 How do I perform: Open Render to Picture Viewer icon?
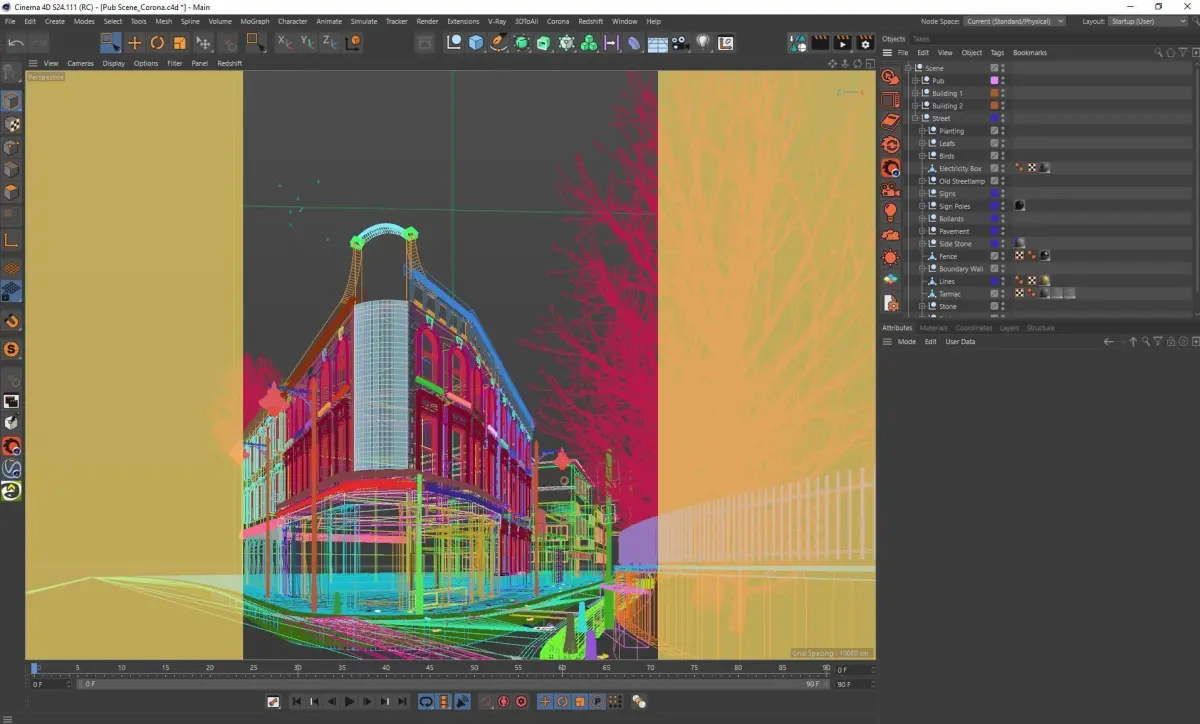(842, 43)
